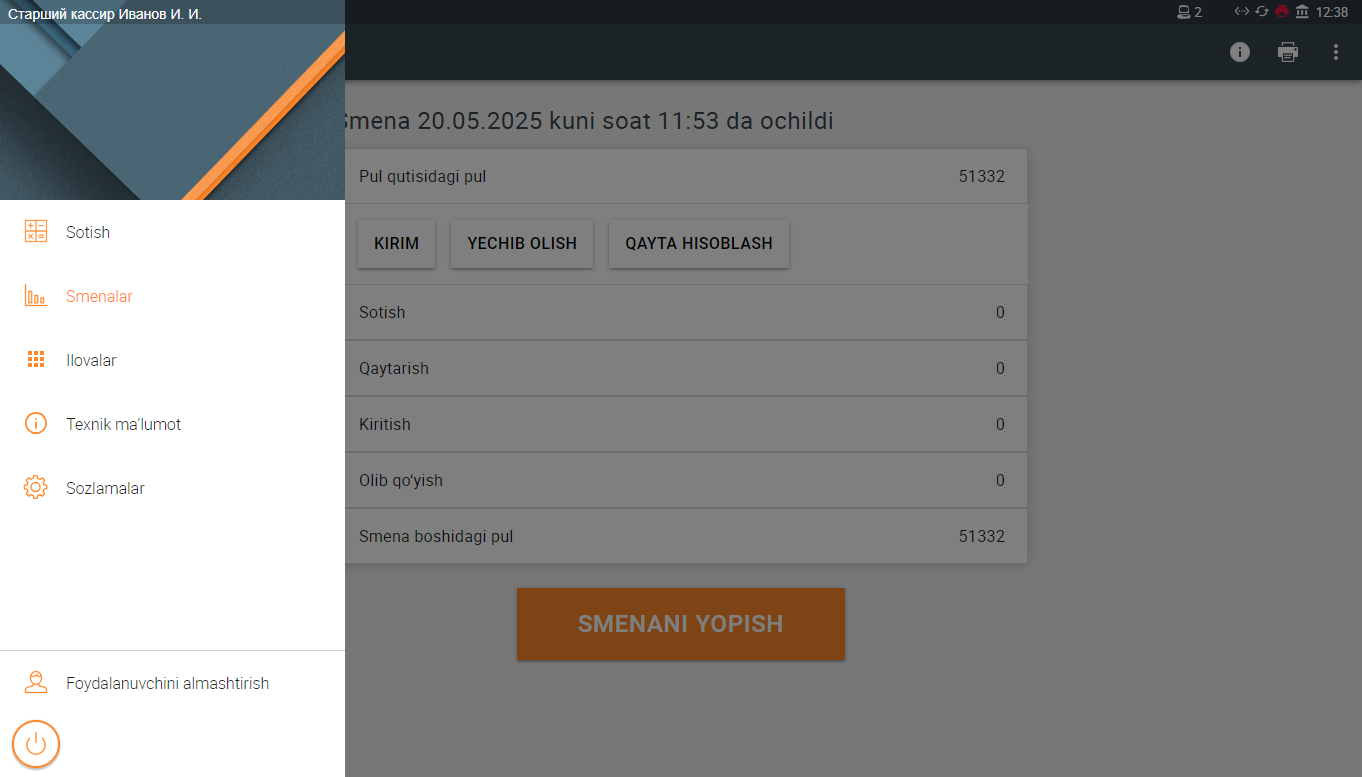This screenshot has width=1362, height=777.
Task: Click the Foydalanuvchini almashtirish user icon
Action: (36, 684)
